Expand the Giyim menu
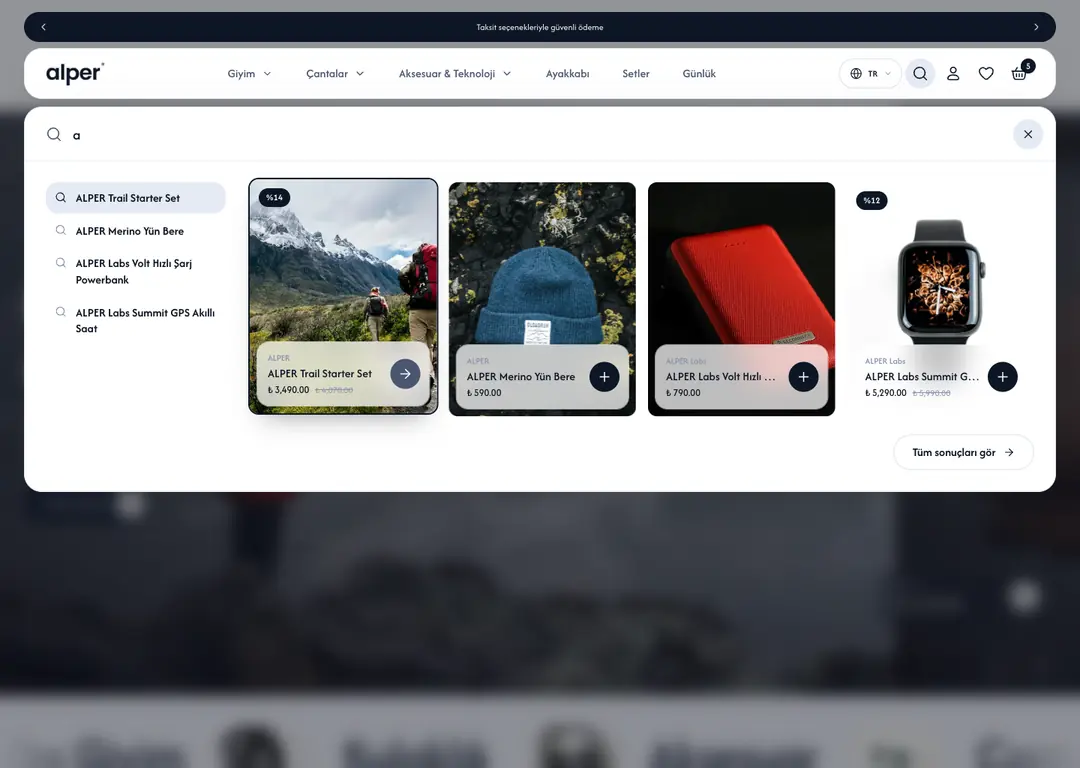This screenshot has width=1080, height=768. (x=249, y=74)
